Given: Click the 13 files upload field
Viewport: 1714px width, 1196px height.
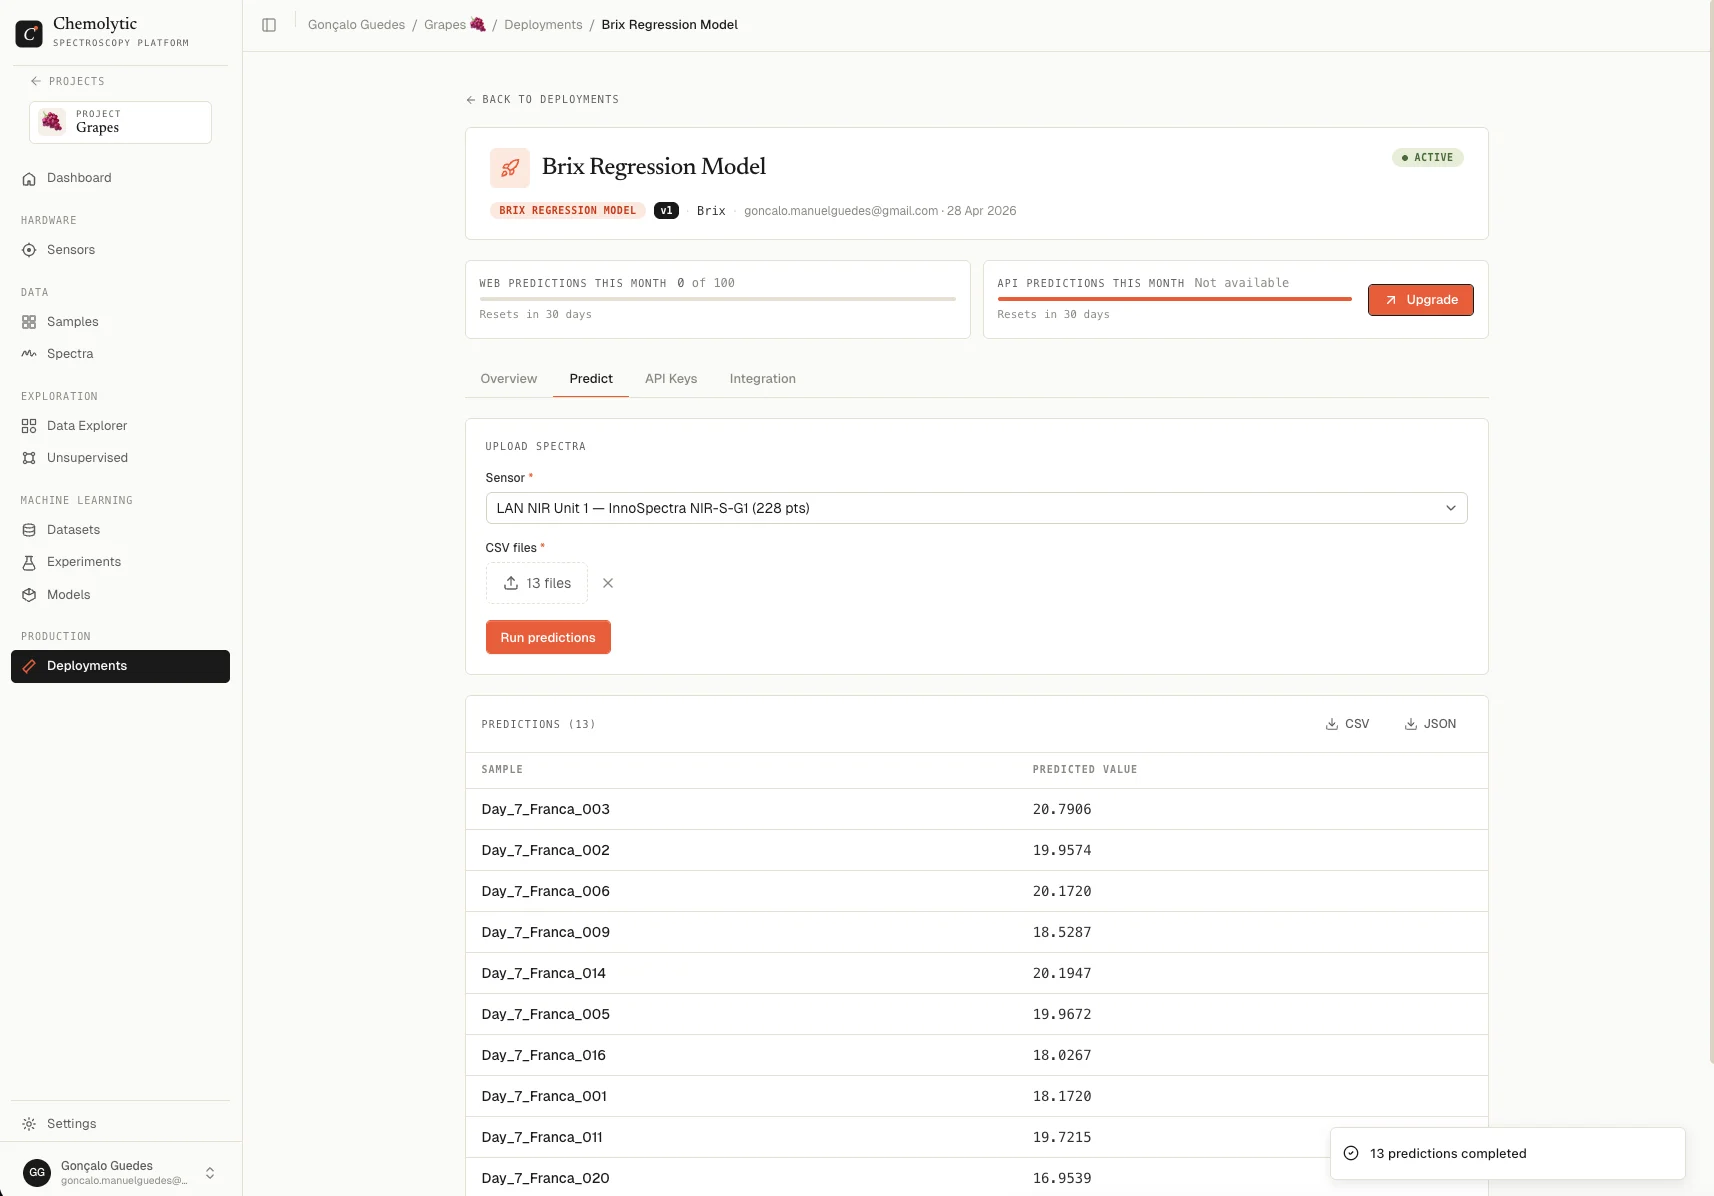Looking at the screenshot, I should (537, 583).
